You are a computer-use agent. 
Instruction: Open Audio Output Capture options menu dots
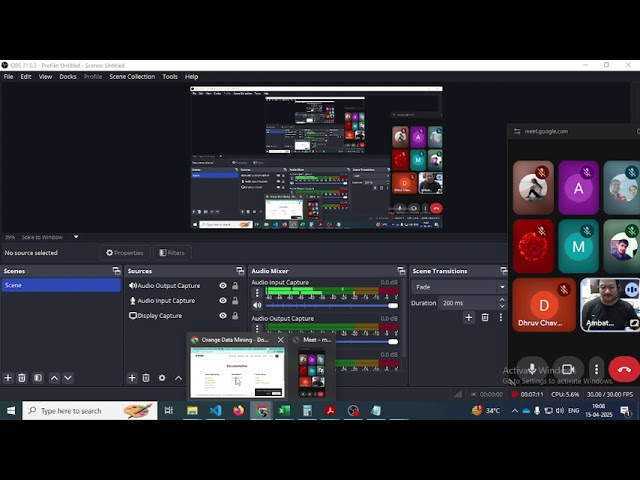[x=257, y=328]
